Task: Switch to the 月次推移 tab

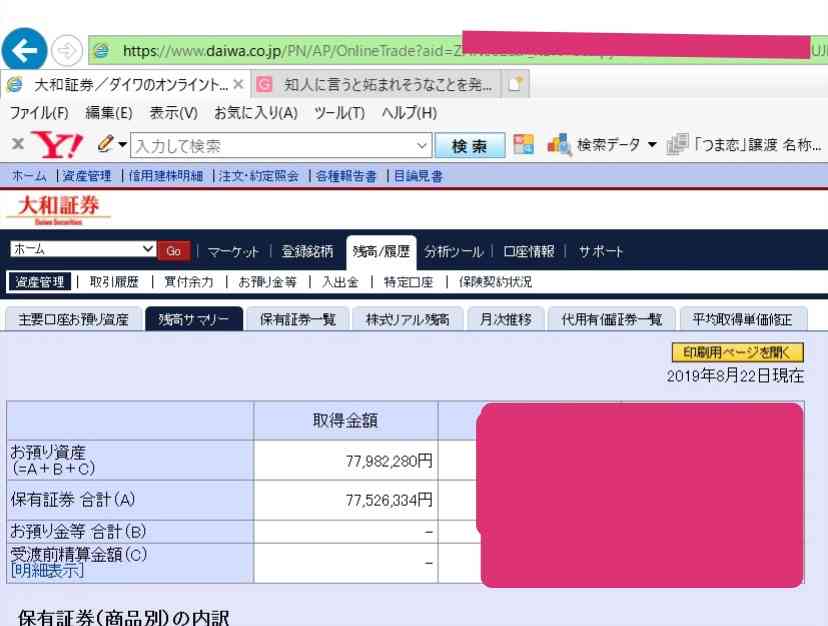Action: point(506,319)
